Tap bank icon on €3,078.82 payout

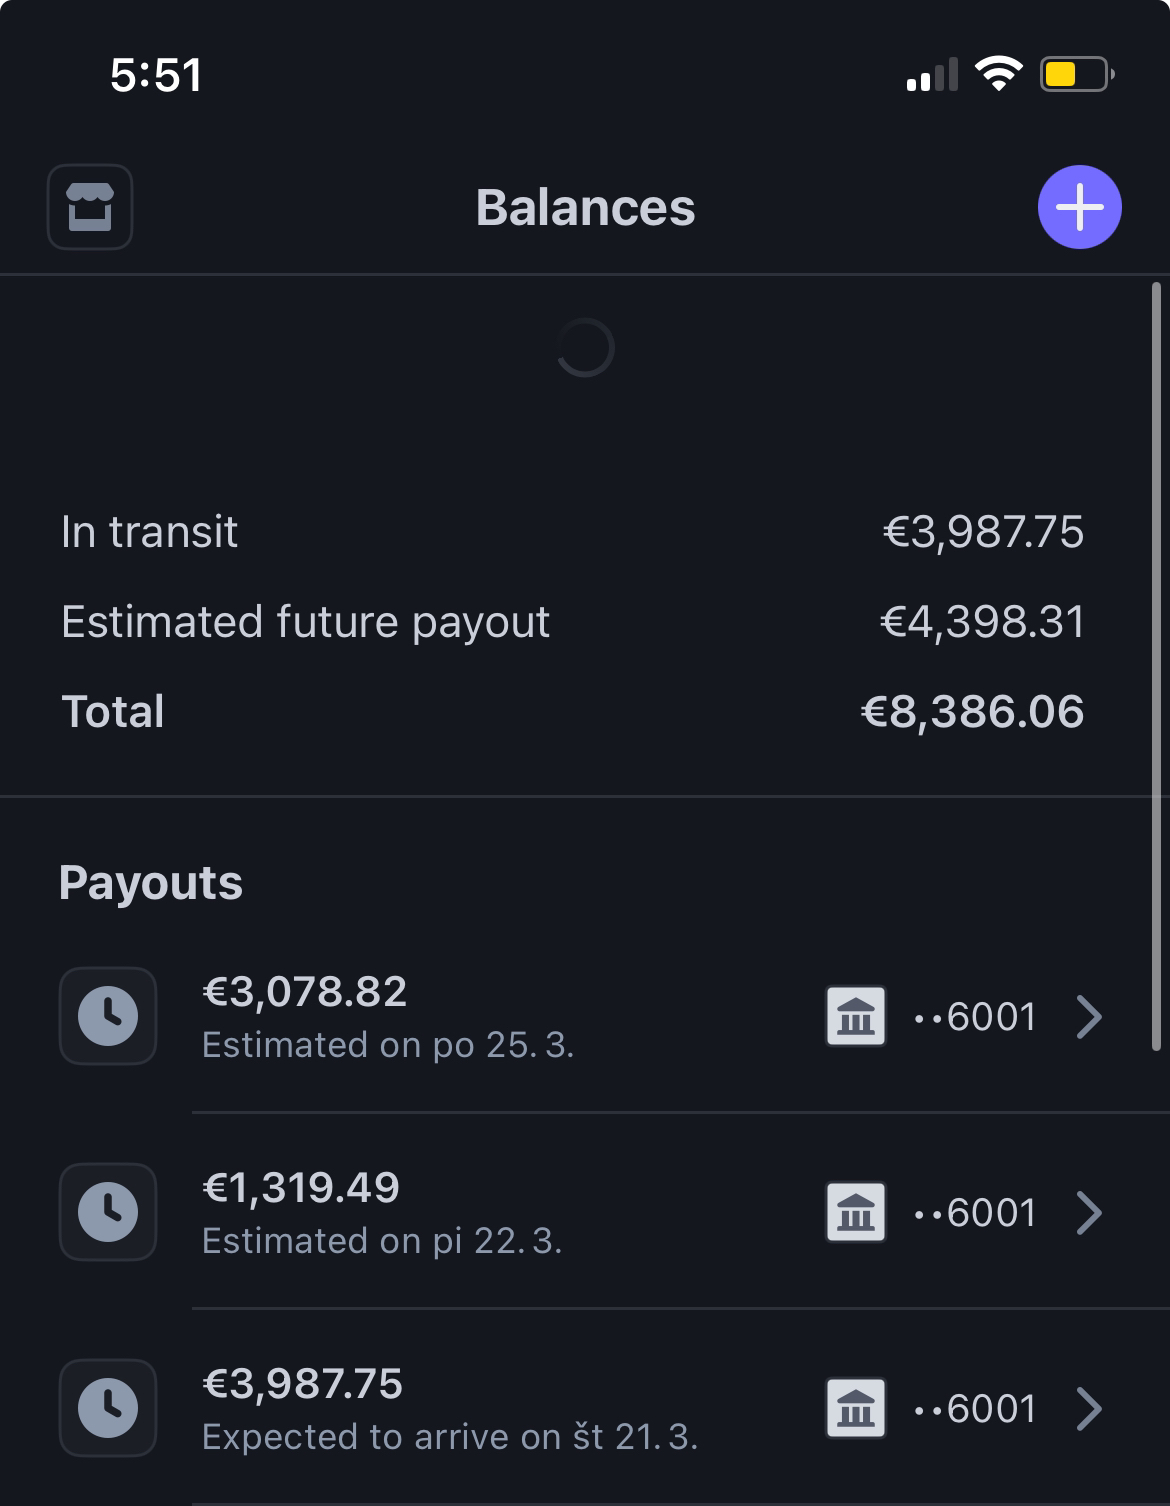855,1017
